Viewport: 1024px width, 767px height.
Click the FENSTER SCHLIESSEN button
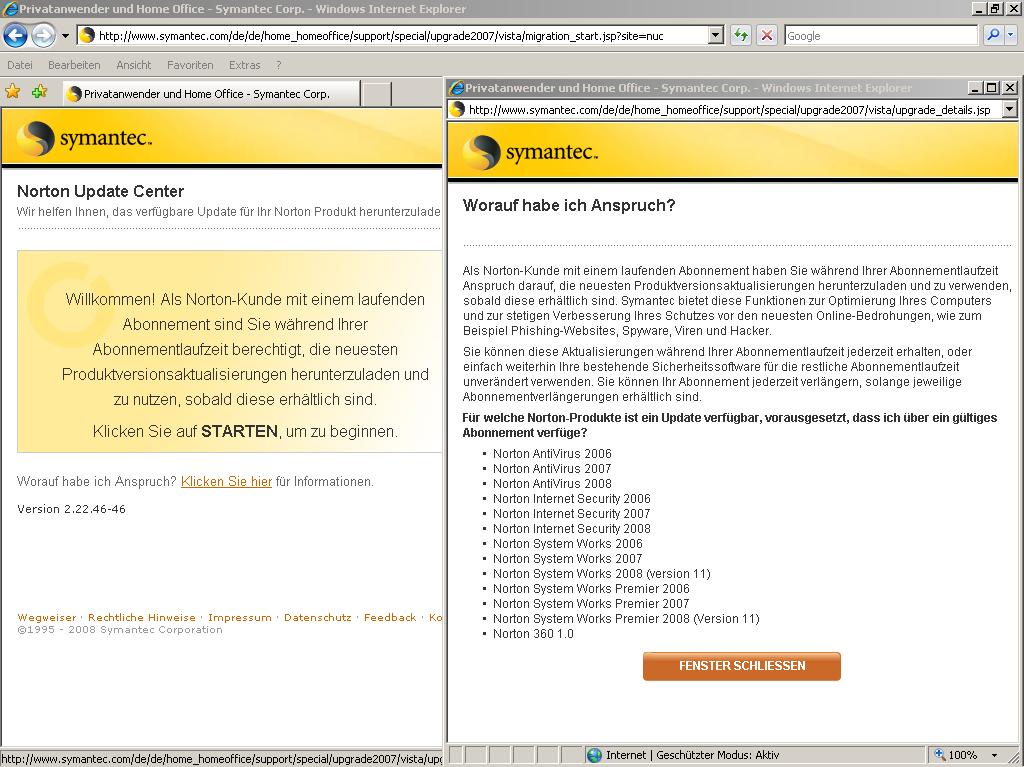[741, 666]
